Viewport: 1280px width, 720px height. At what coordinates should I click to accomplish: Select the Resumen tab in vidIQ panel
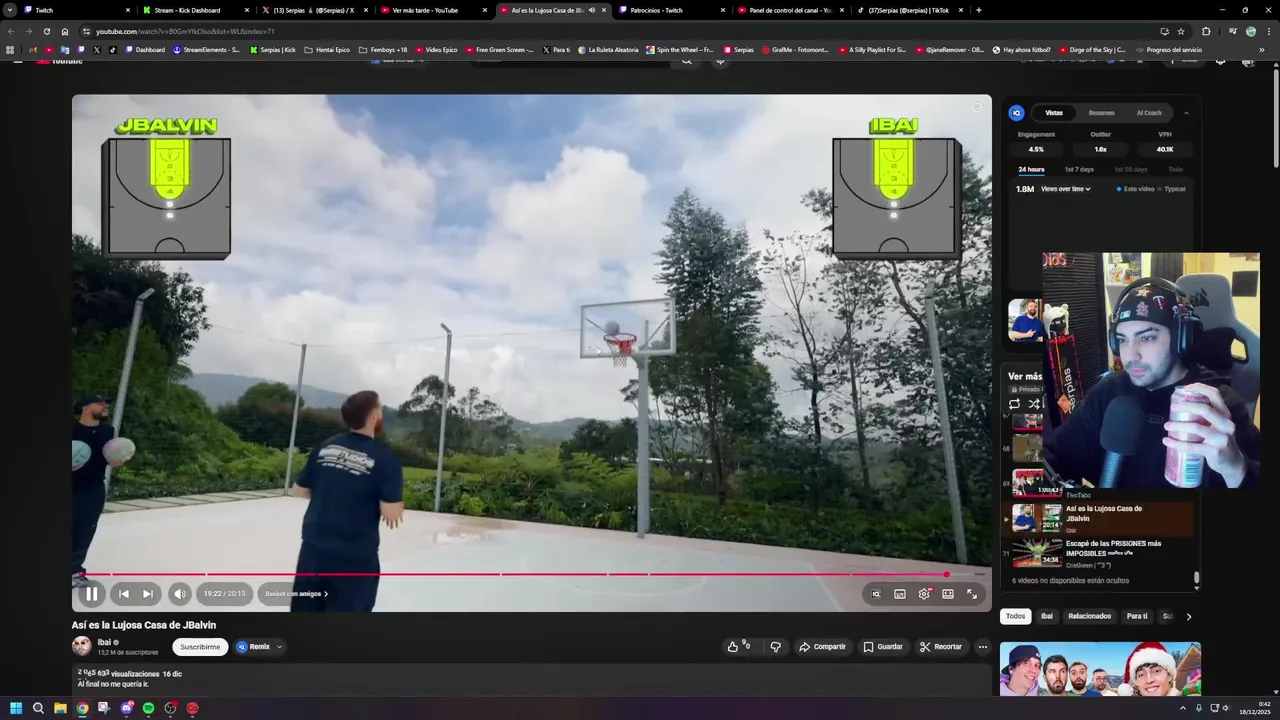tap(1101, 113)
